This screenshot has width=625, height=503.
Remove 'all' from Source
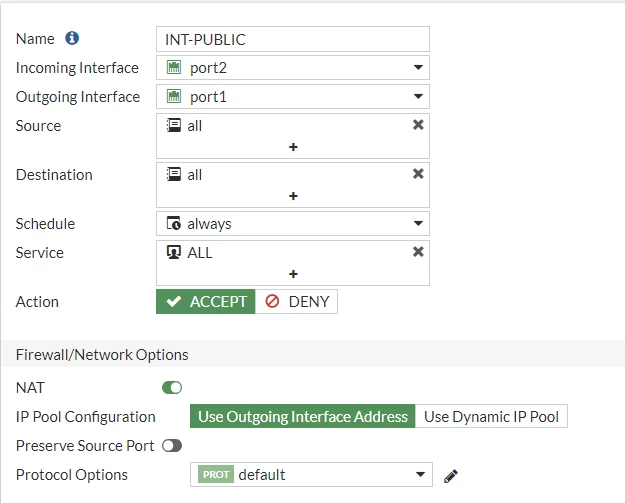click(418, 125)
